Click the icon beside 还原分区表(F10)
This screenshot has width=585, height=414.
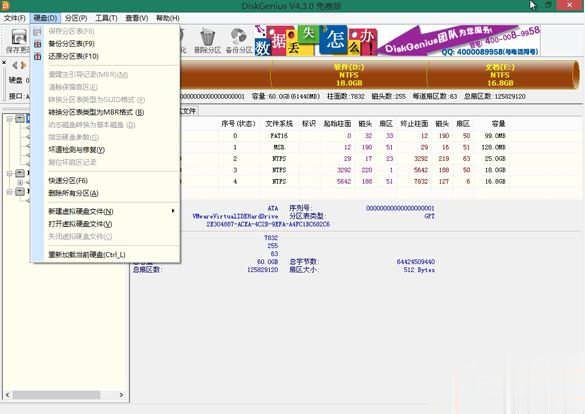(37, 56)
